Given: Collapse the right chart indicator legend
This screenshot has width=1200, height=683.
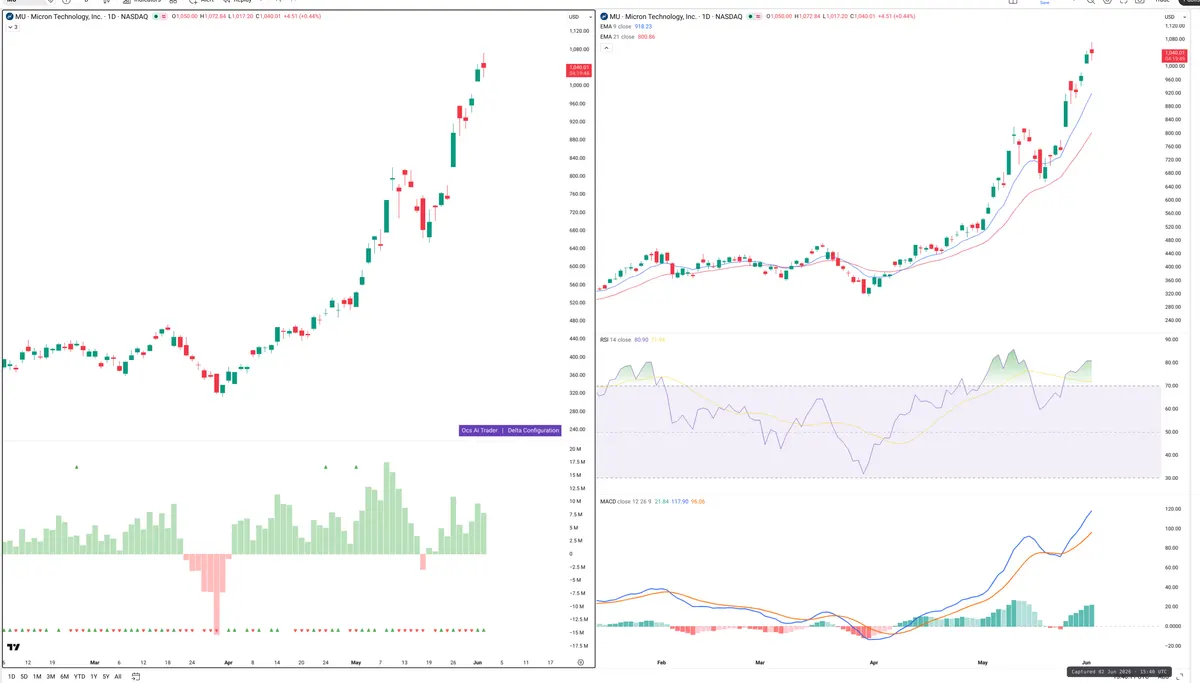Looking at the screenshot, I should click(605, 48).
